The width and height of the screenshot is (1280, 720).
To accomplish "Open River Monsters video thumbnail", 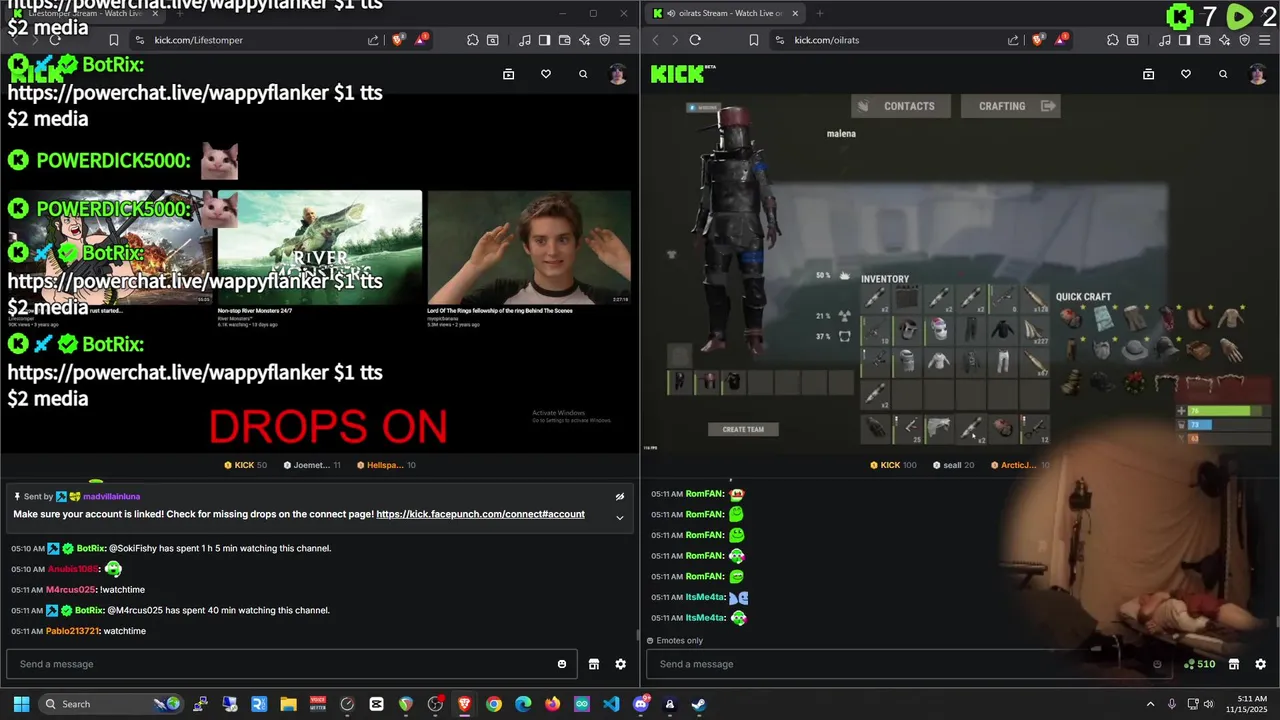I will [320, 247].
